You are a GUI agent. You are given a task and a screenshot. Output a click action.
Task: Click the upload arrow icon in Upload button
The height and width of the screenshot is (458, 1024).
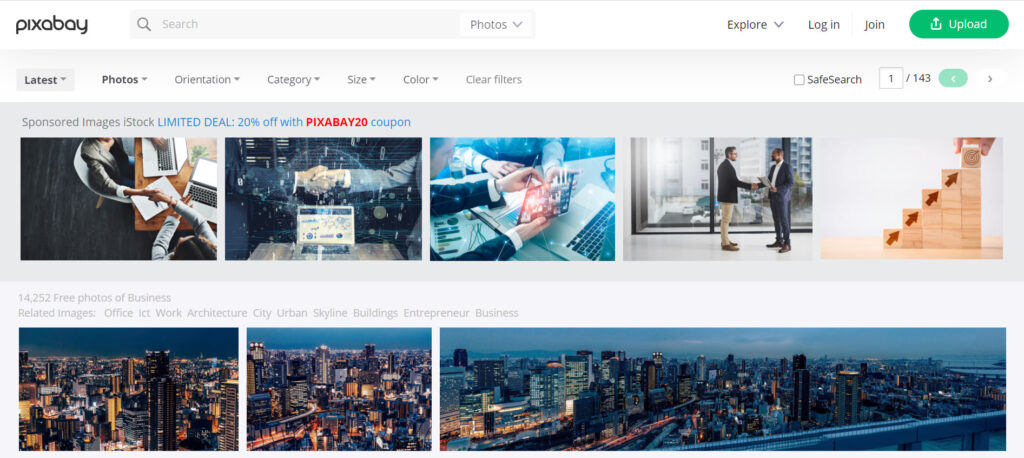coord(936,24)
